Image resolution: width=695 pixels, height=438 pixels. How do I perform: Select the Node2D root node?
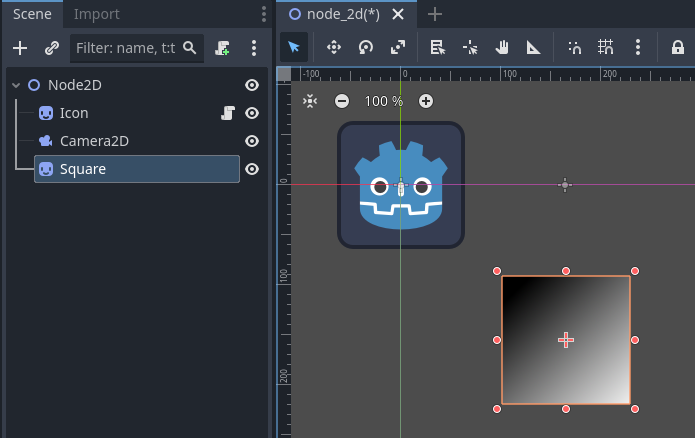(74, 85)
